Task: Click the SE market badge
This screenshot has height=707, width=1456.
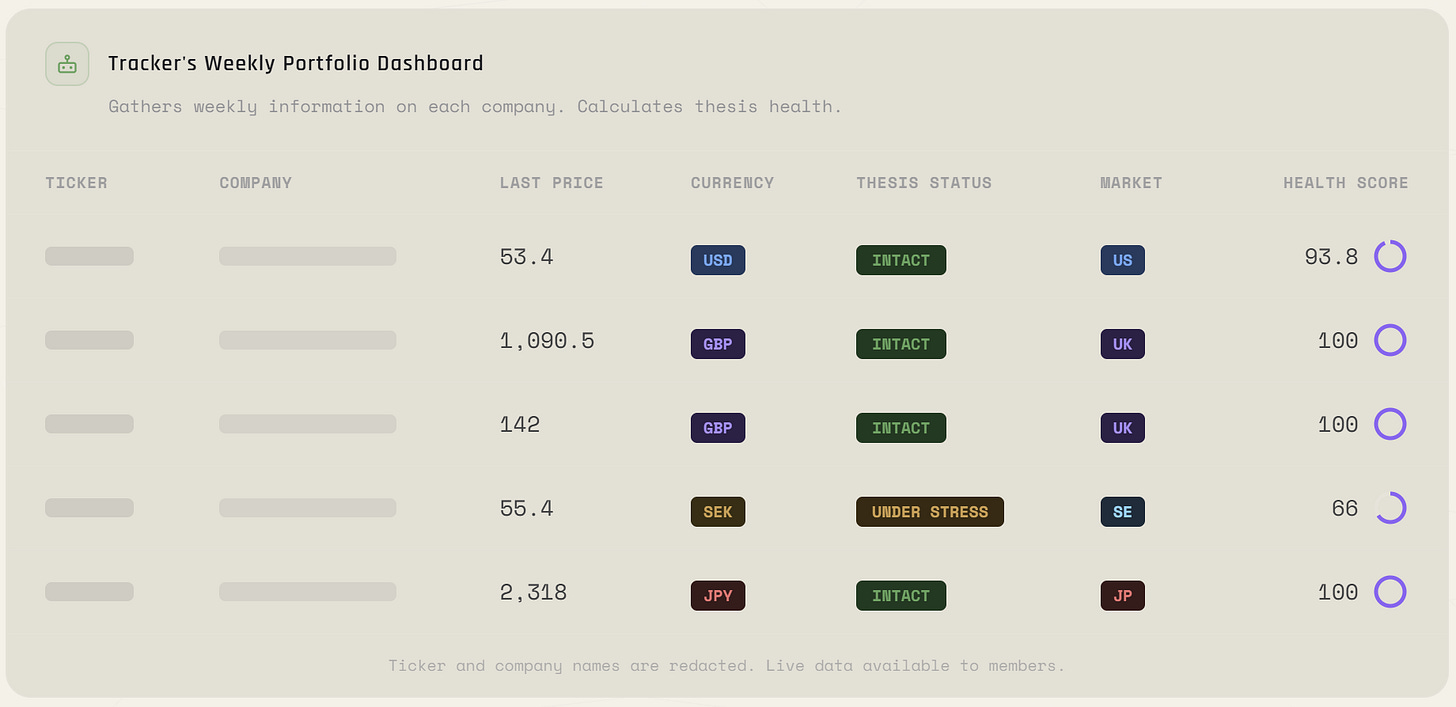Action: pos(1123,512)
